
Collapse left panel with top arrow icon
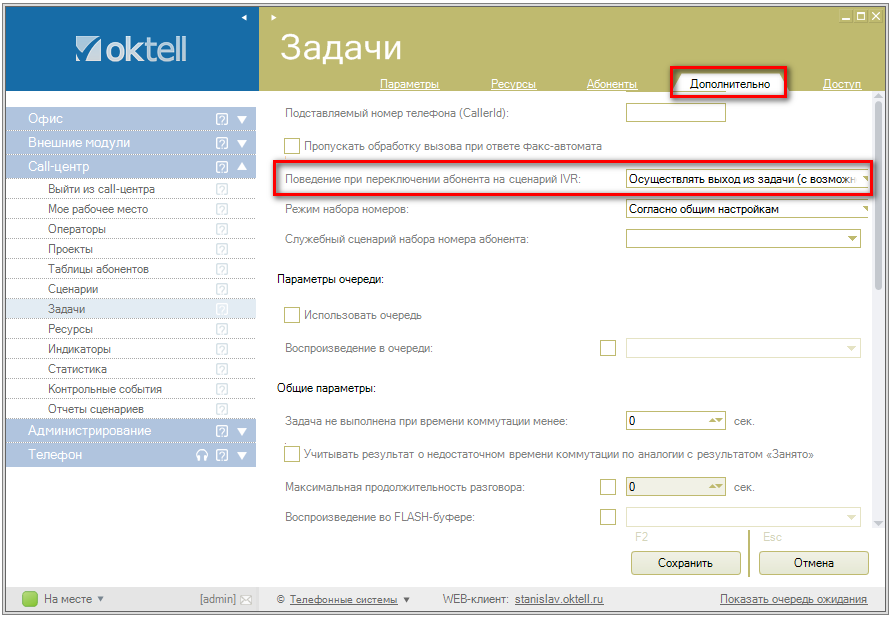245,17
